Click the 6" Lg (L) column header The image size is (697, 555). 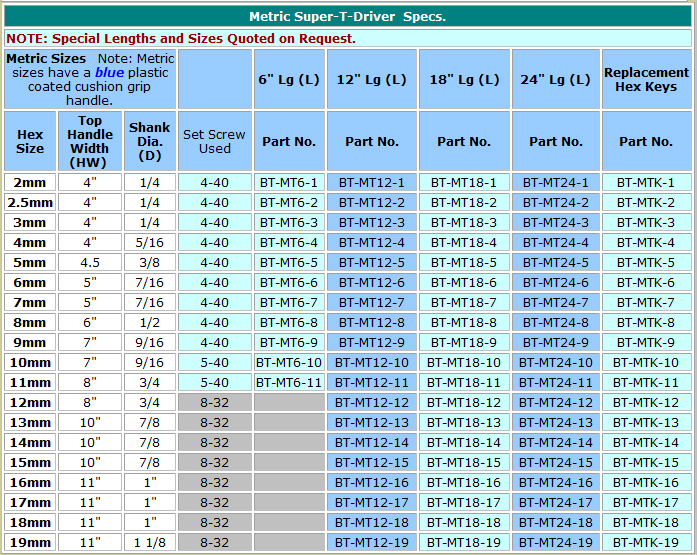point(289,80)
